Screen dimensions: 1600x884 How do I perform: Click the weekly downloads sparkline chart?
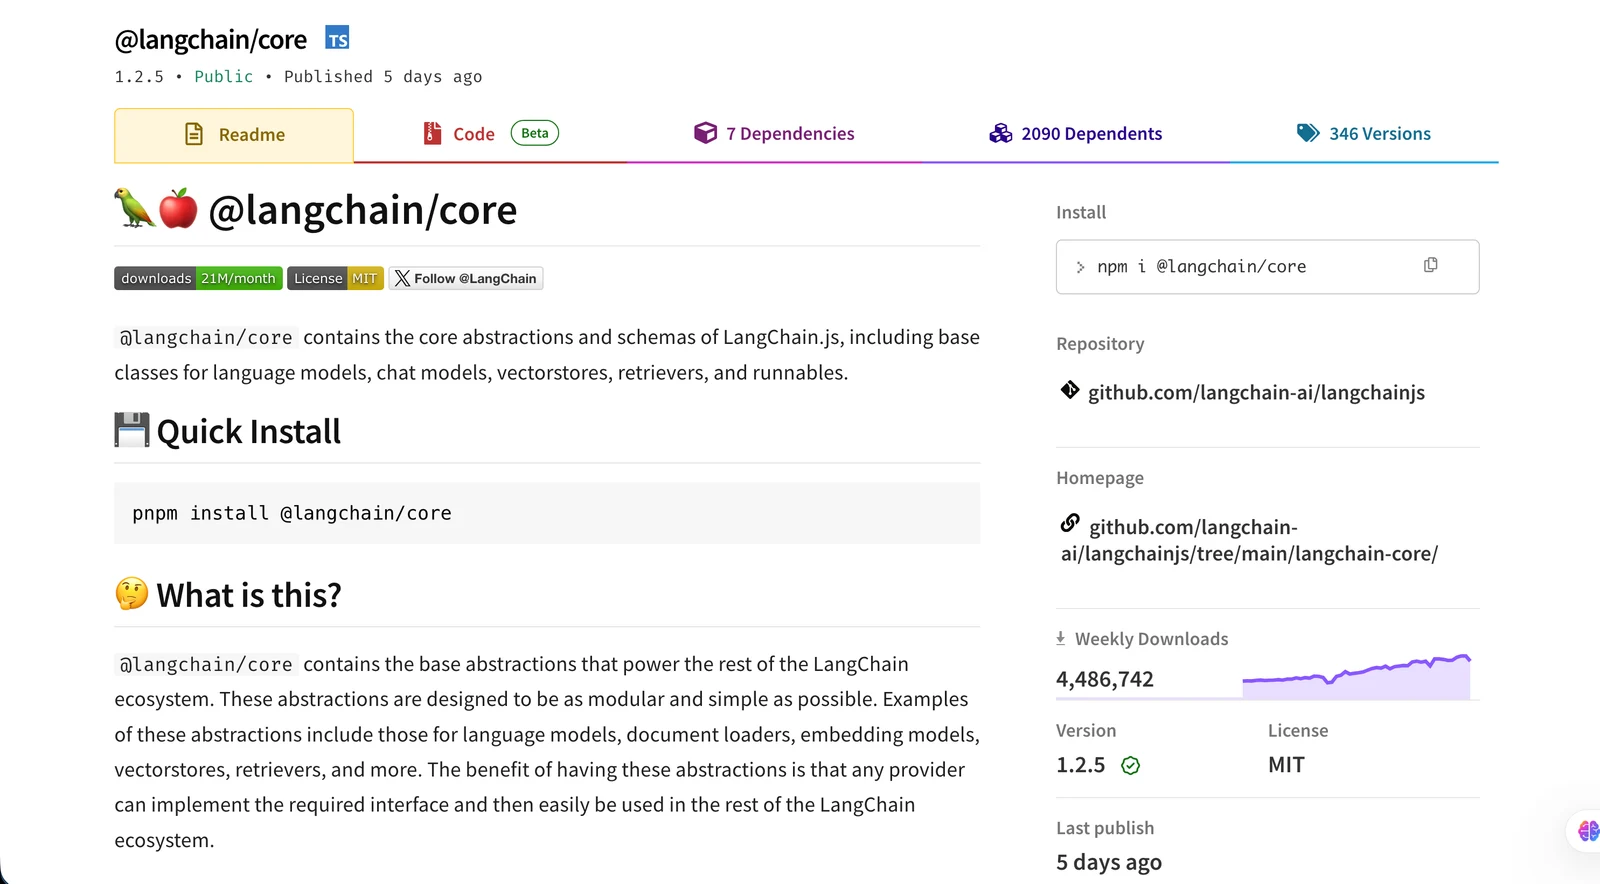[1356, 676]
